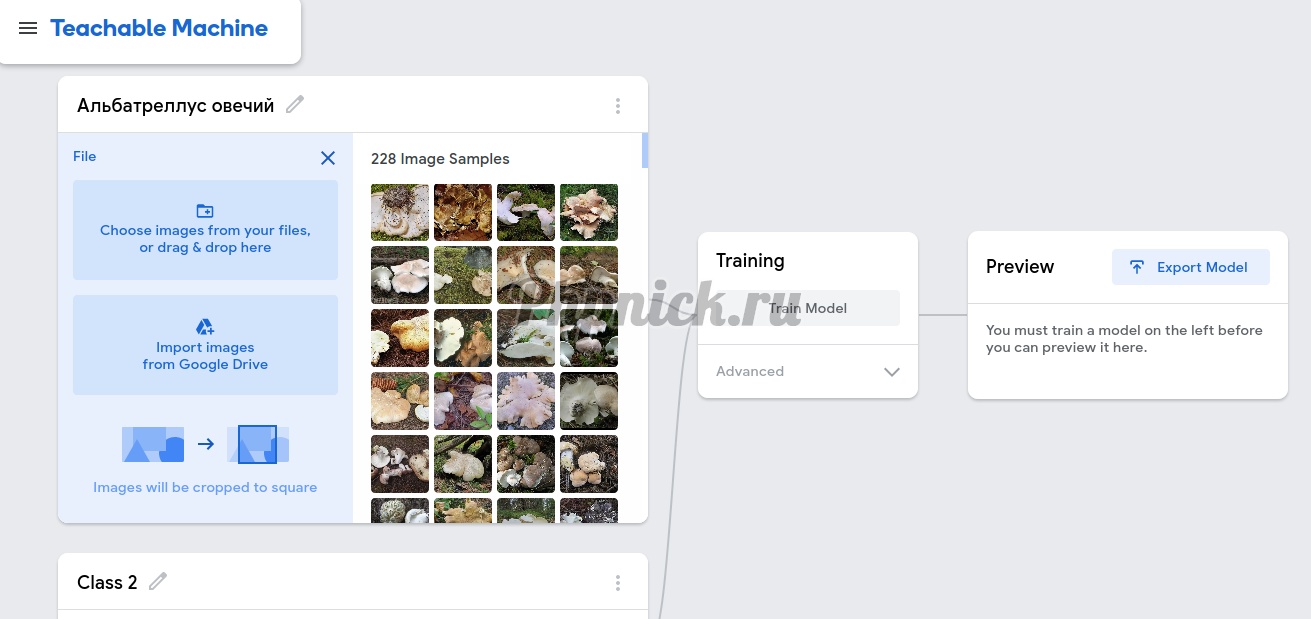This screenshot has width=1311, height=619.
Task: Close the File upload panel
Action: coord(327,158)
